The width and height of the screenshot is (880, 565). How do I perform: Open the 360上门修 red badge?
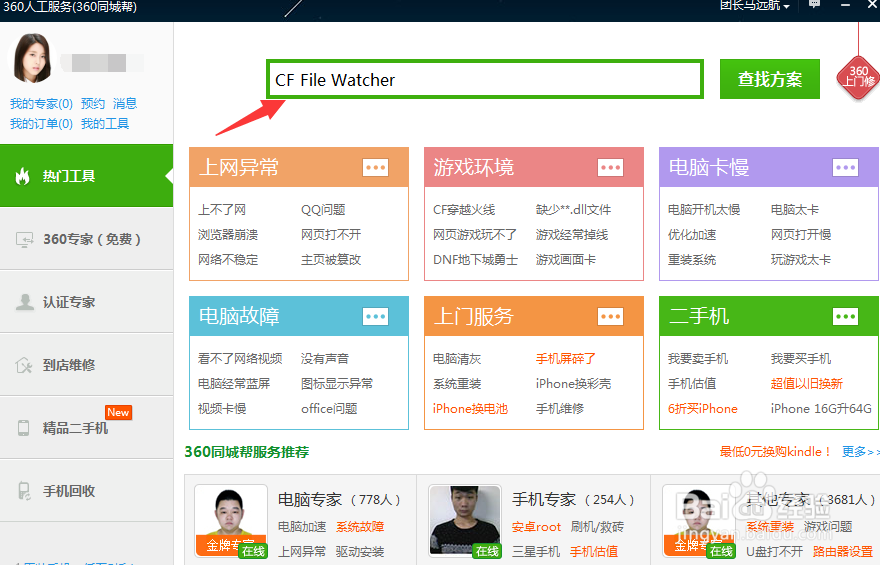pyautogui.click(x=858, y=77)
